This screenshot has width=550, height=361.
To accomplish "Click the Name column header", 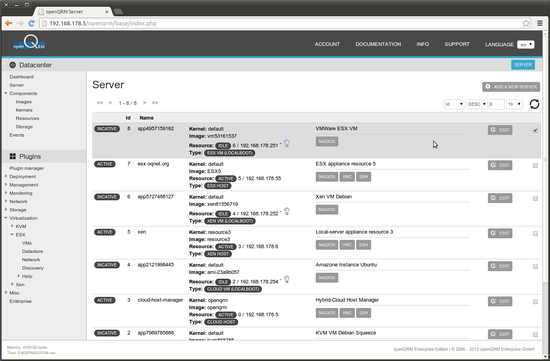I will pyautogui.click(x=146, y=118).
